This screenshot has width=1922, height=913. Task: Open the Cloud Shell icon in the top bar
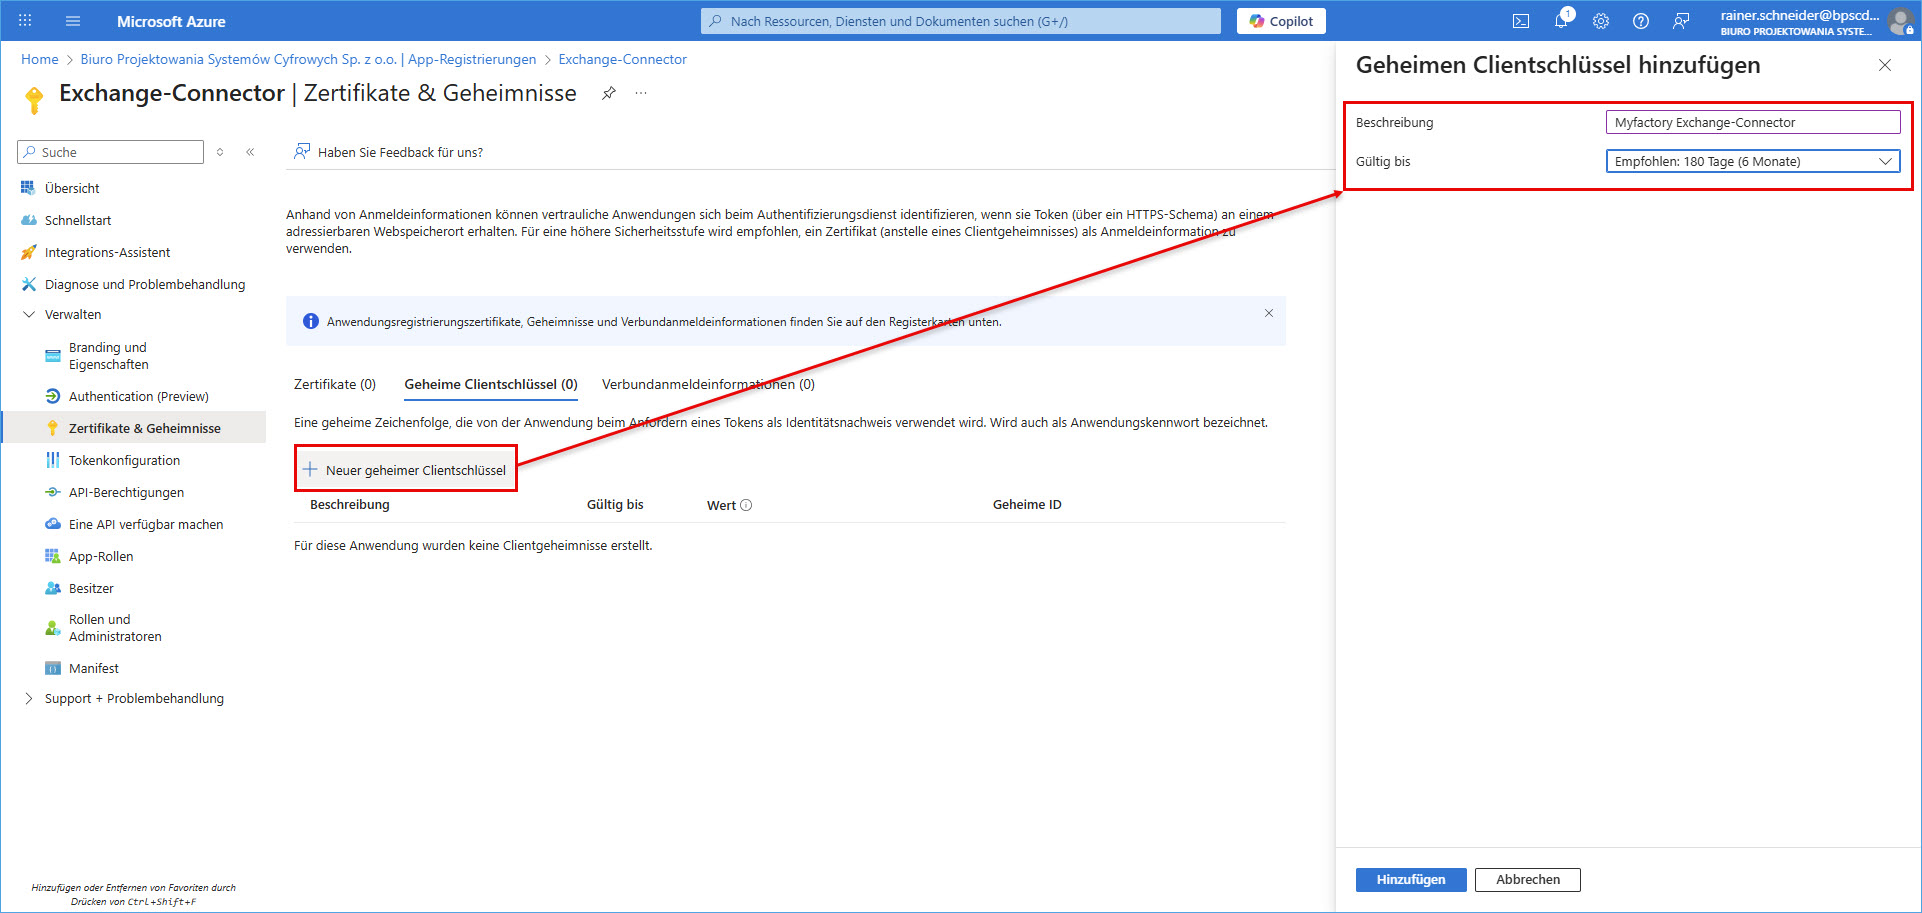[1521, 21]
